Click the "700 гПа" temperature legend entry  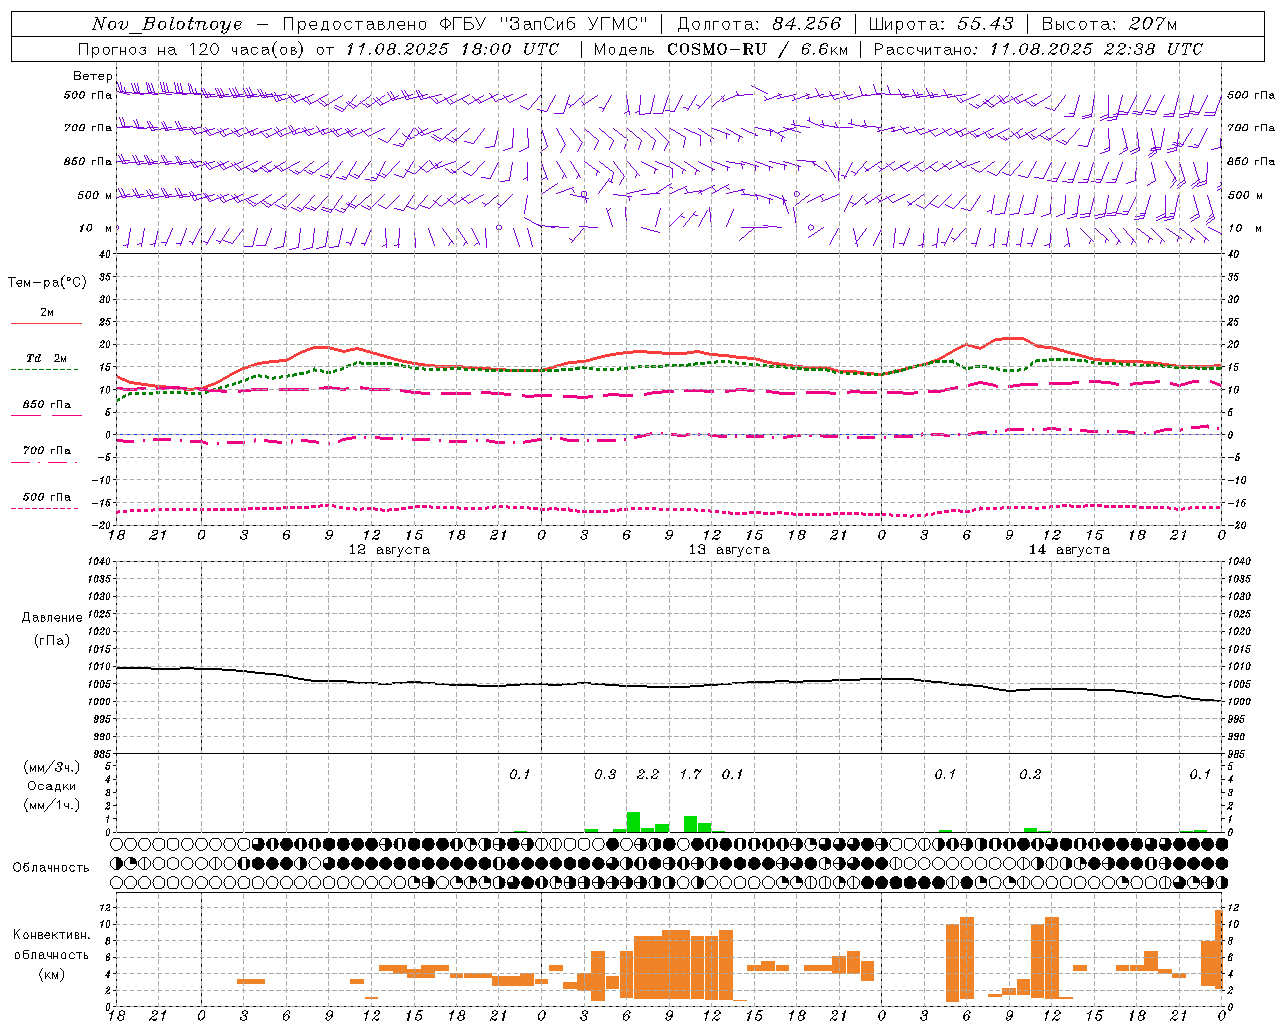(x=46, y=450)
